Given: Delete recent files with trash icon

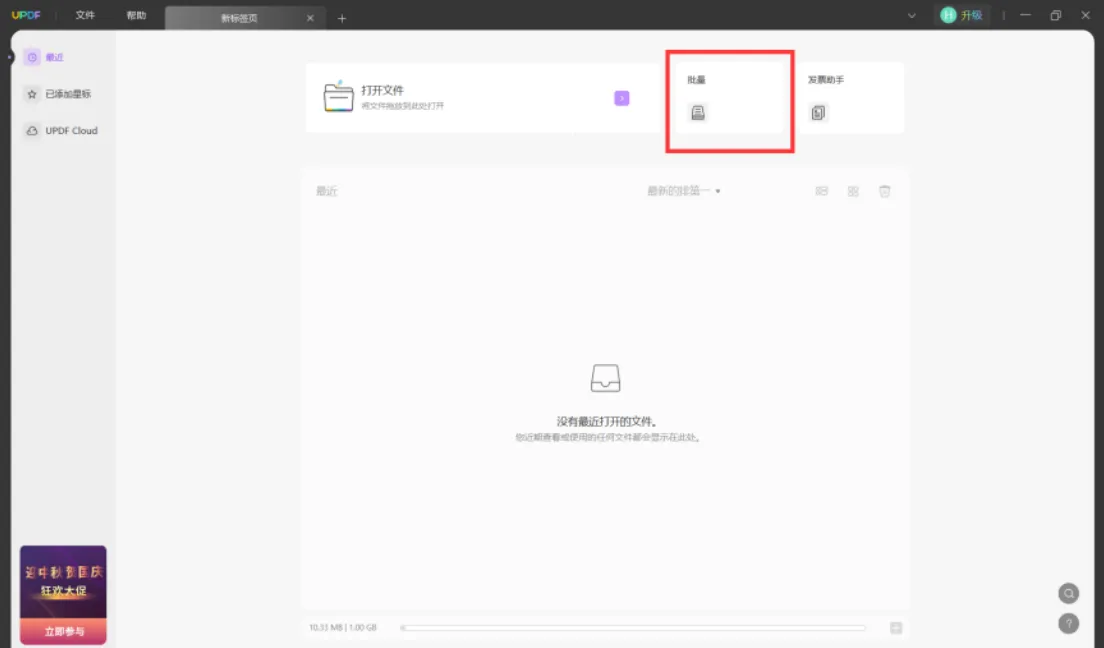Looking at the screenshot, I should [884, 191].
